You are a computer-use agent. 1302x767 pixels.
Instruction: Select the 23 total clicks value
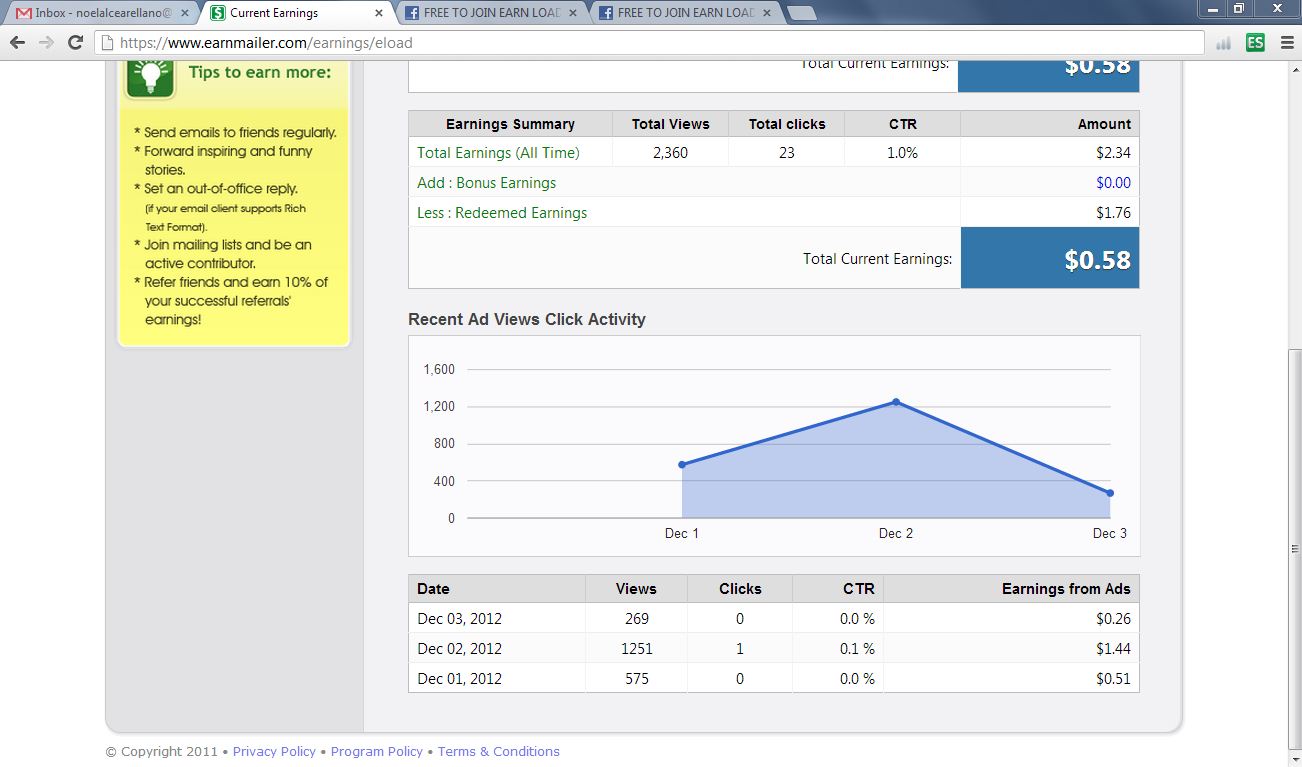786,153
